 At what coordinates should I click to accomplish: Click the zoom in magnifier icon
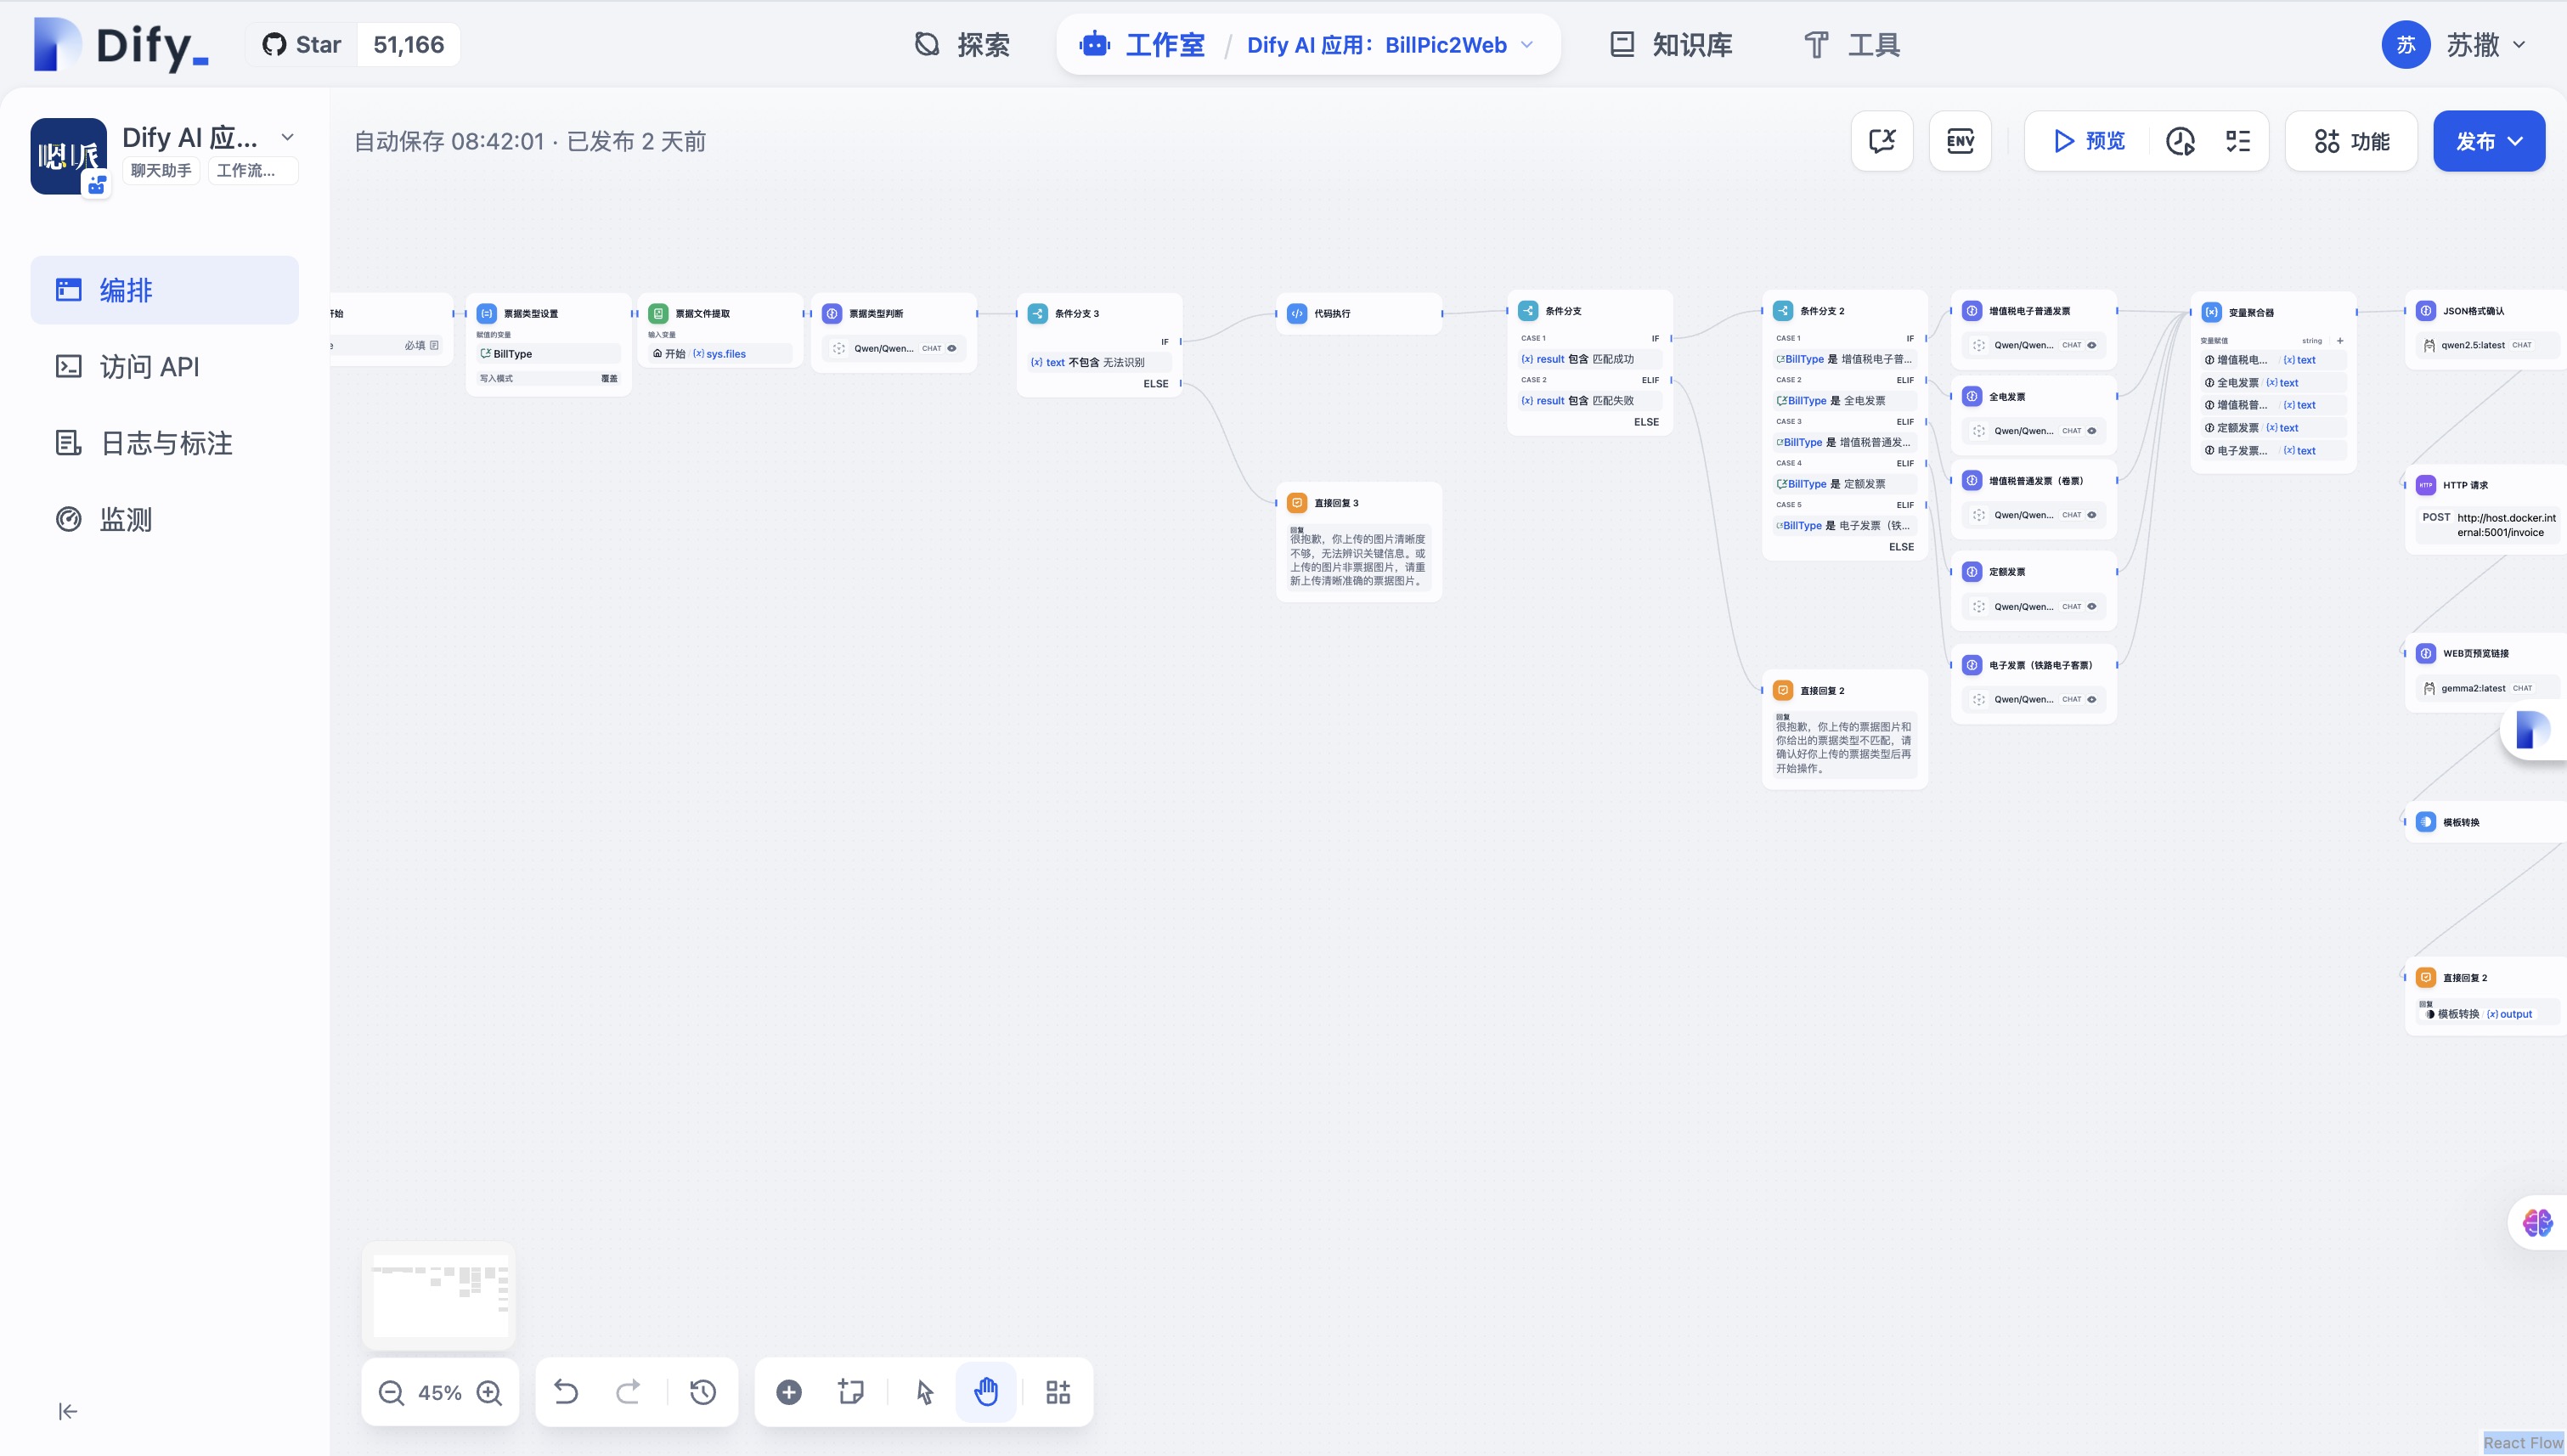click(489, 1392)
